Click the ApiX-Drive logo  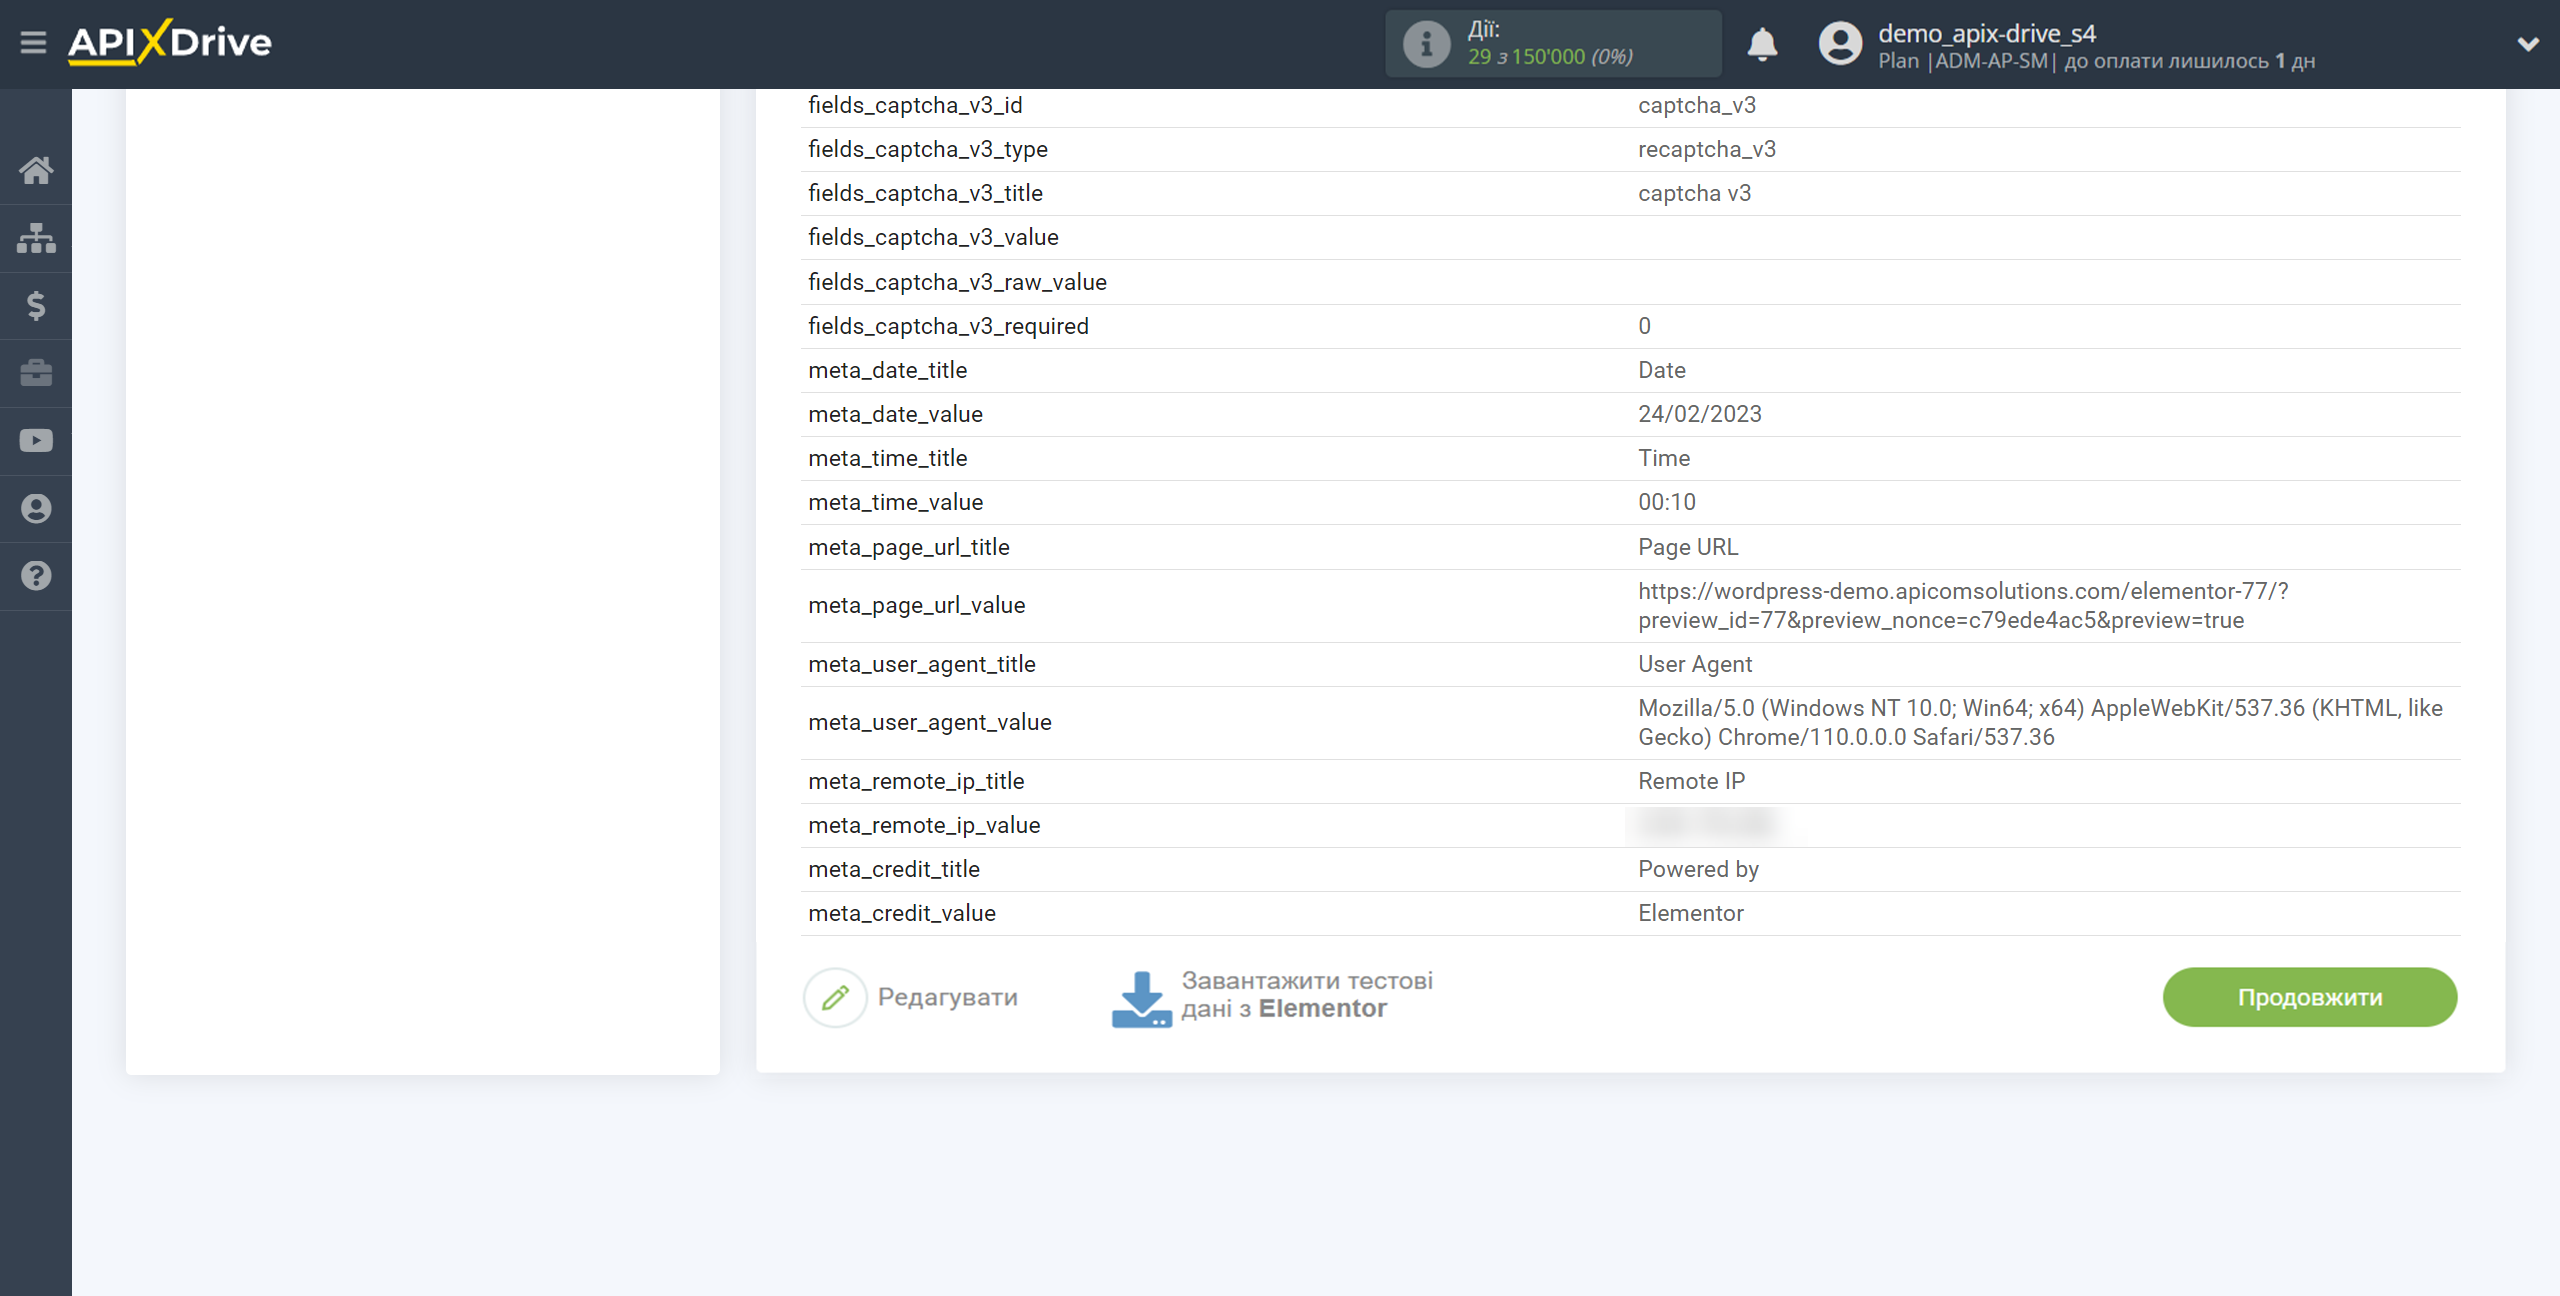click(170, 42)
